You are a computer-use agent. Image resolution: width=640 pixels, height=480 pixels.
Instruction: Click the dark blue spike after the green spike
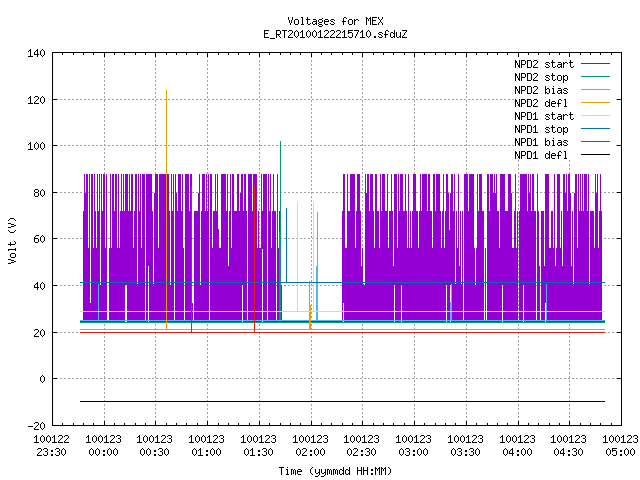coord(287,245)
